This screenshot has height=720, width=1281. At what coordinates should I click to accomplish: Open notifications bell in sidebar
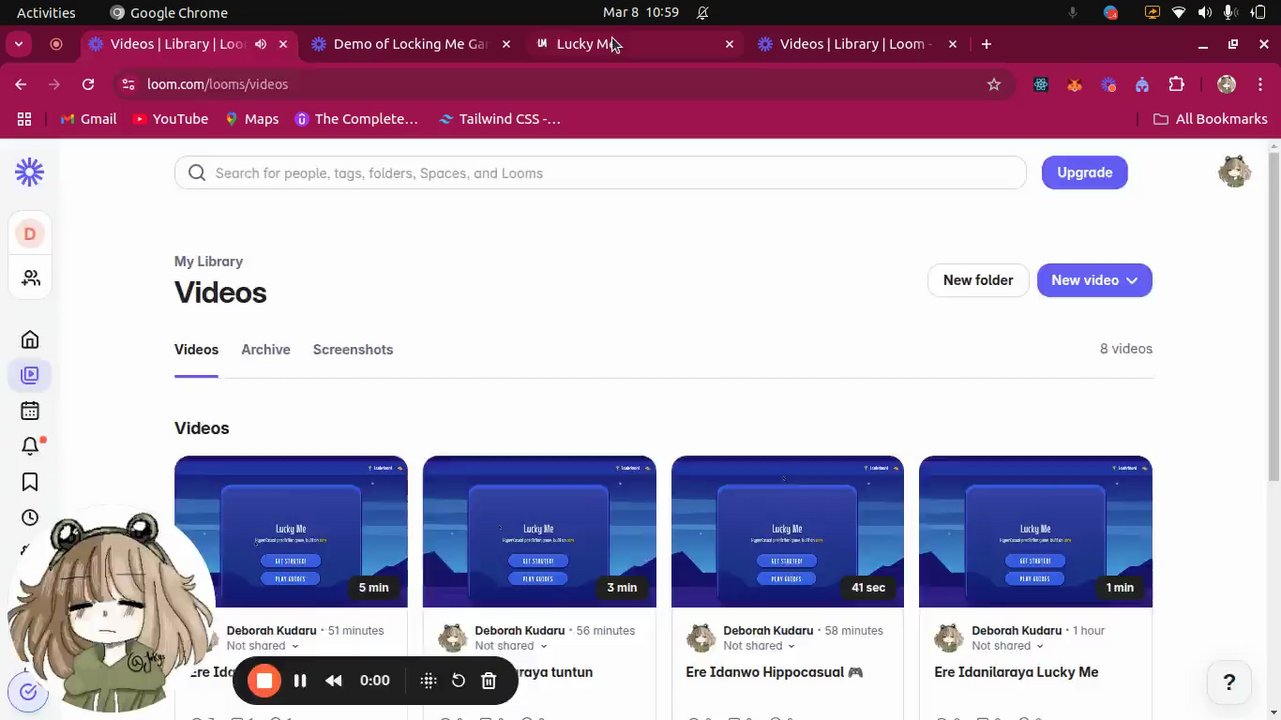pyautogui.click(x=30, y=447)
